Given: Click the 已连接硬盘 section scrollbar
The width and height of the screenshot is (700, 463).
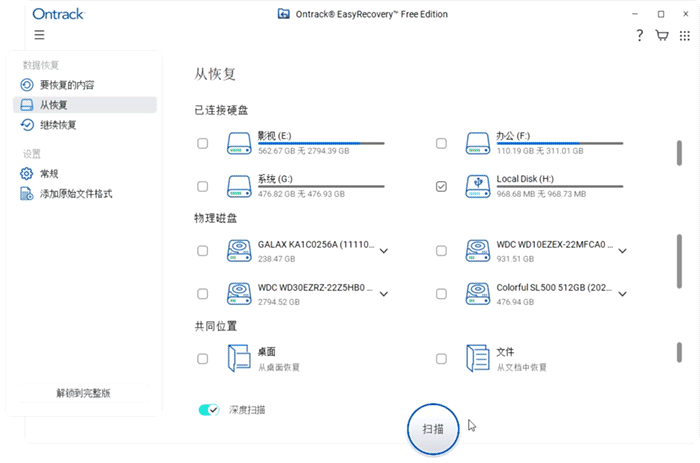Looking at the screenshot, I should pyautogui.click(x=679, y=153).
